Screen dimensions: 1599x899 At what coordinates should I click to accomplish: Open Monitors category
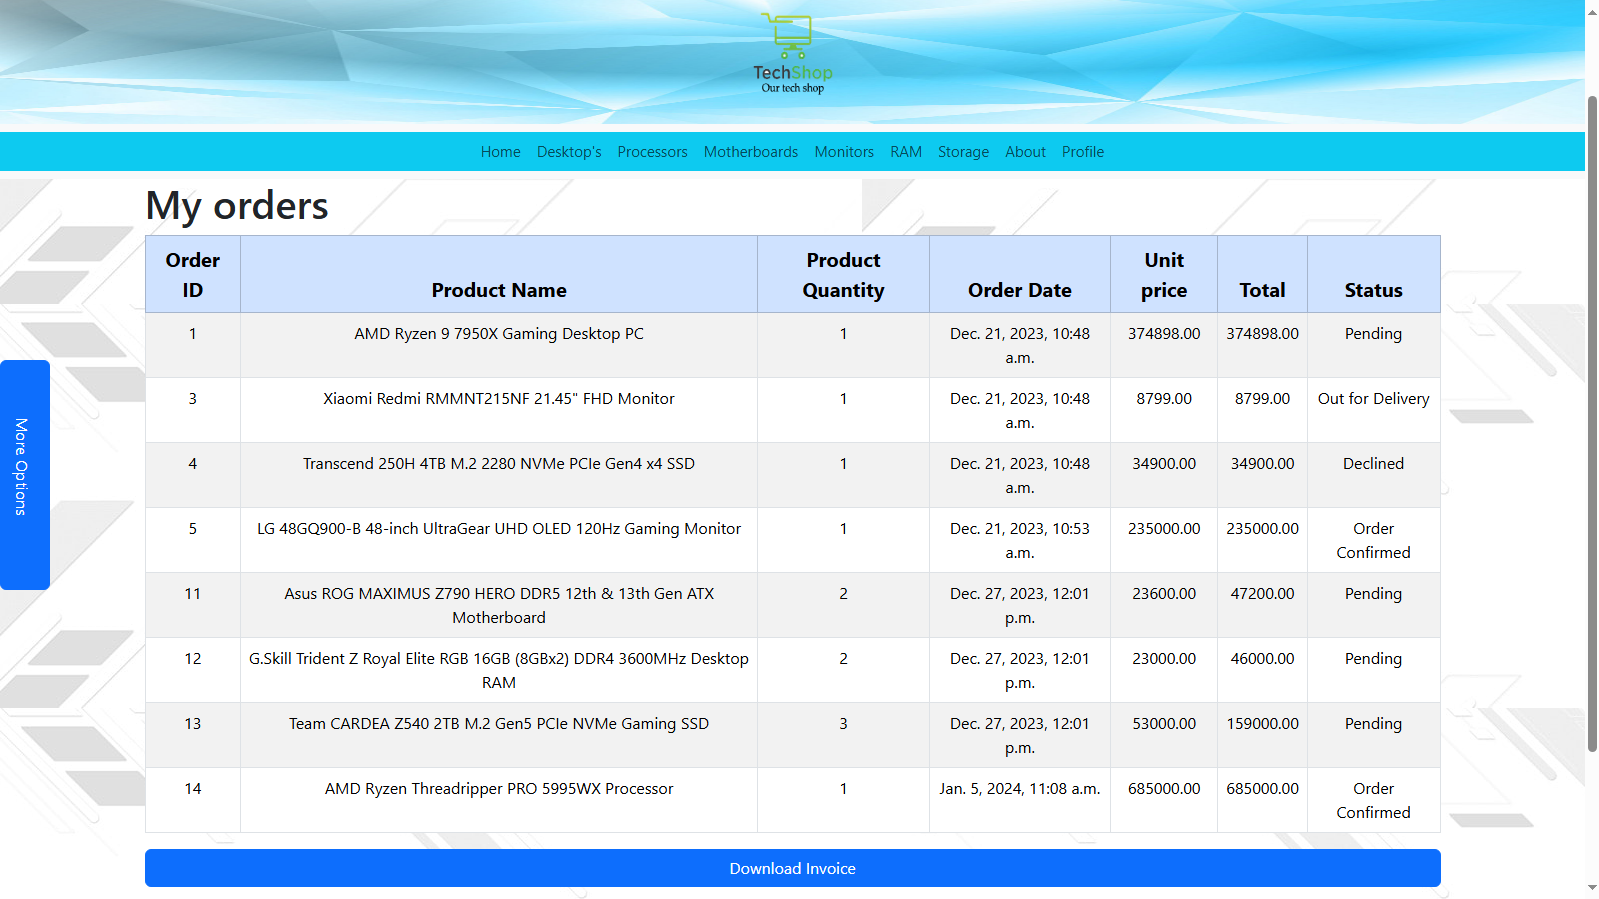(x=844, y=152)
